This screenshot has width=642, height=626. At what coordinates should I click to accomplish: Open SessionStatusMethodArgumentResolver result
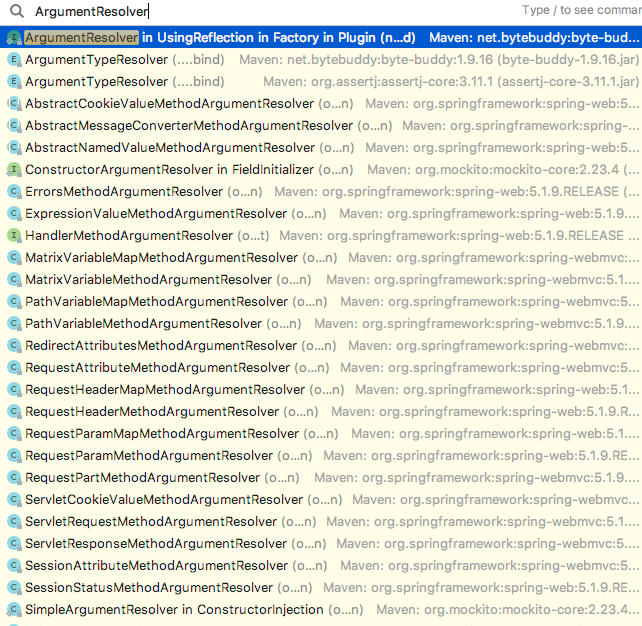coord(321,588)
